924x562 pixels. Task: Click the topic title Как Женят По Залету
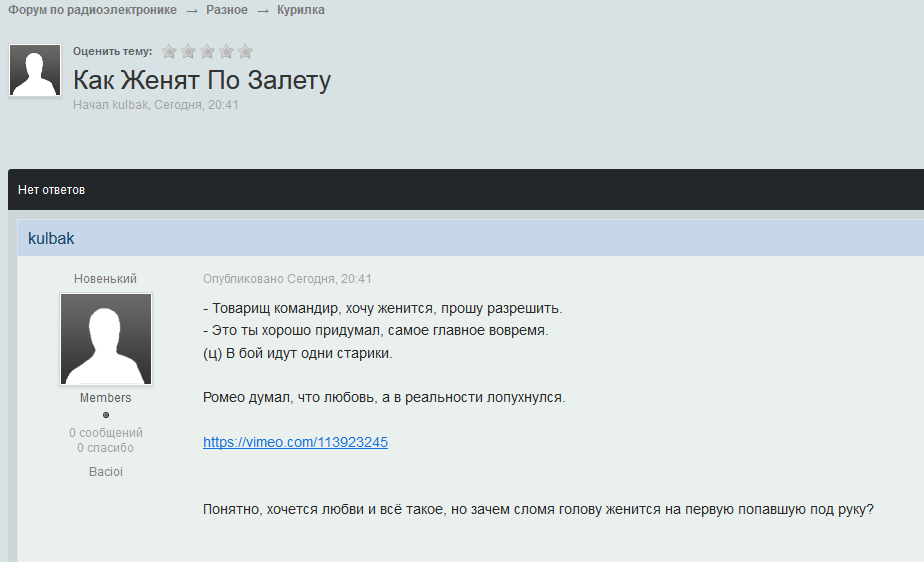coord(202,80)
